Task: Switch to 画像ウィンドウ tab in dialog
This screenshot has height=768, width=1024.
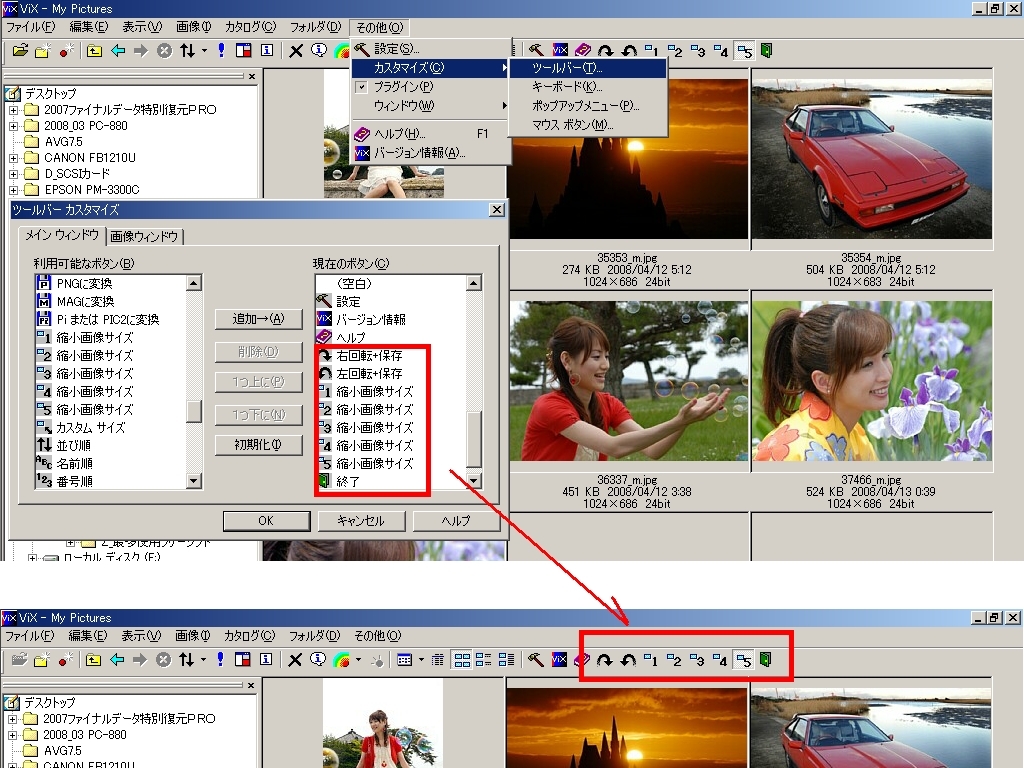Action: click(x=144, y=236)
